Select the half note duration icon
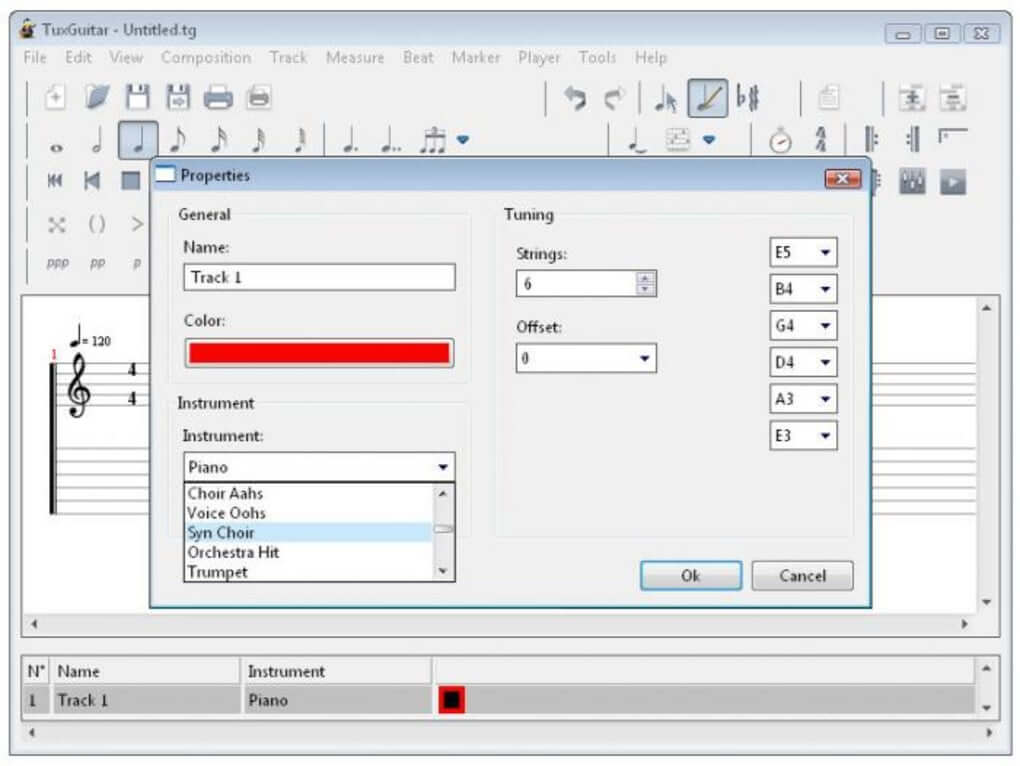Viewport: 1020px width, 766px height. (97, 141)
